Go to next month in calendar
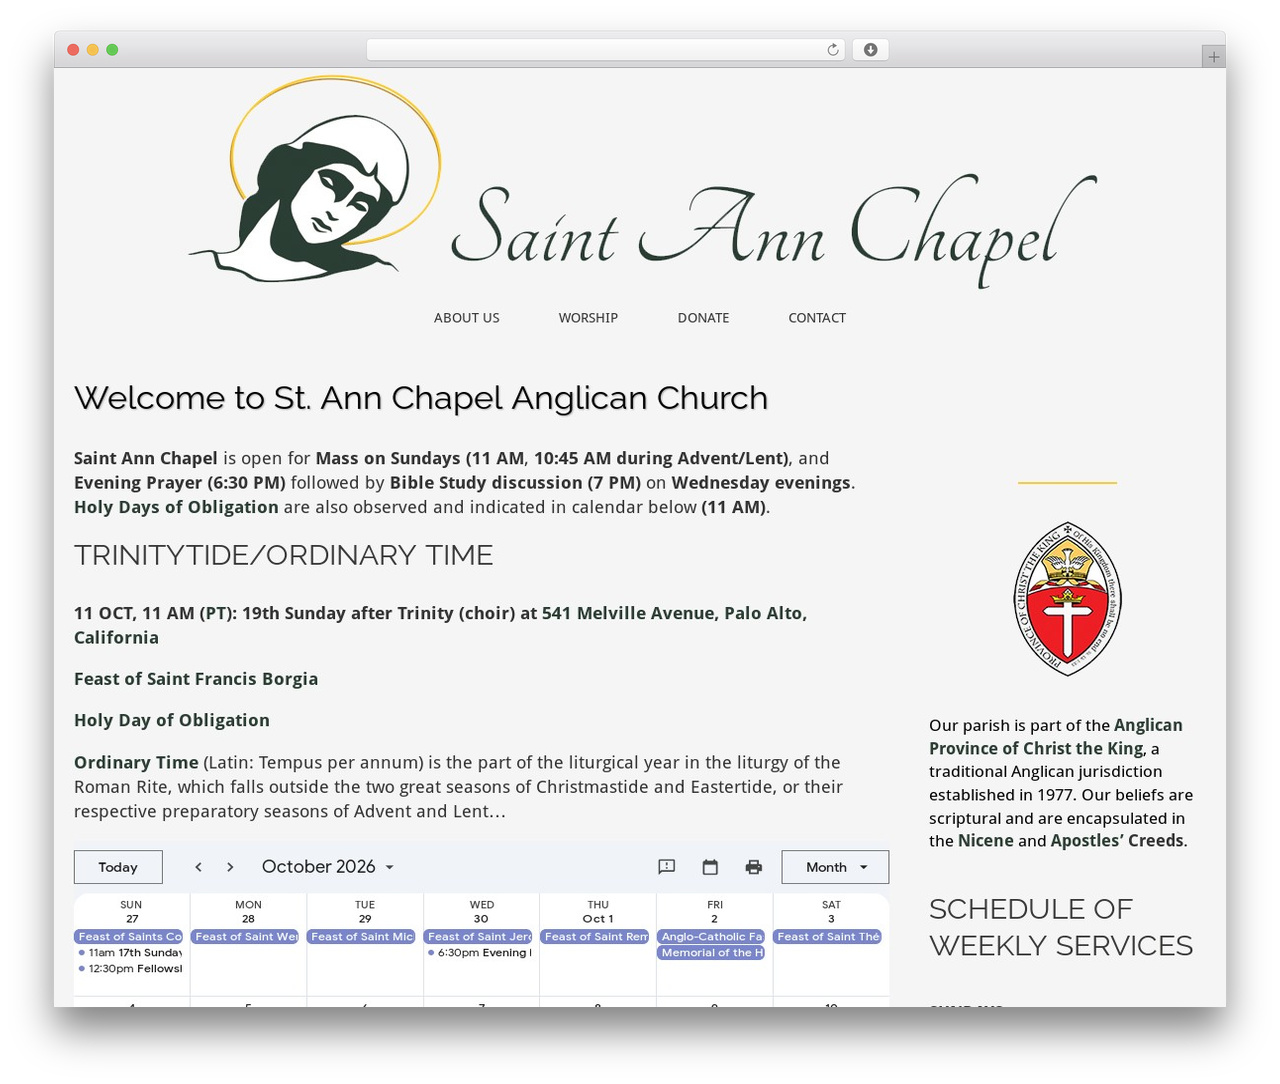The image size is (1280, 1084). coord(230,867)
